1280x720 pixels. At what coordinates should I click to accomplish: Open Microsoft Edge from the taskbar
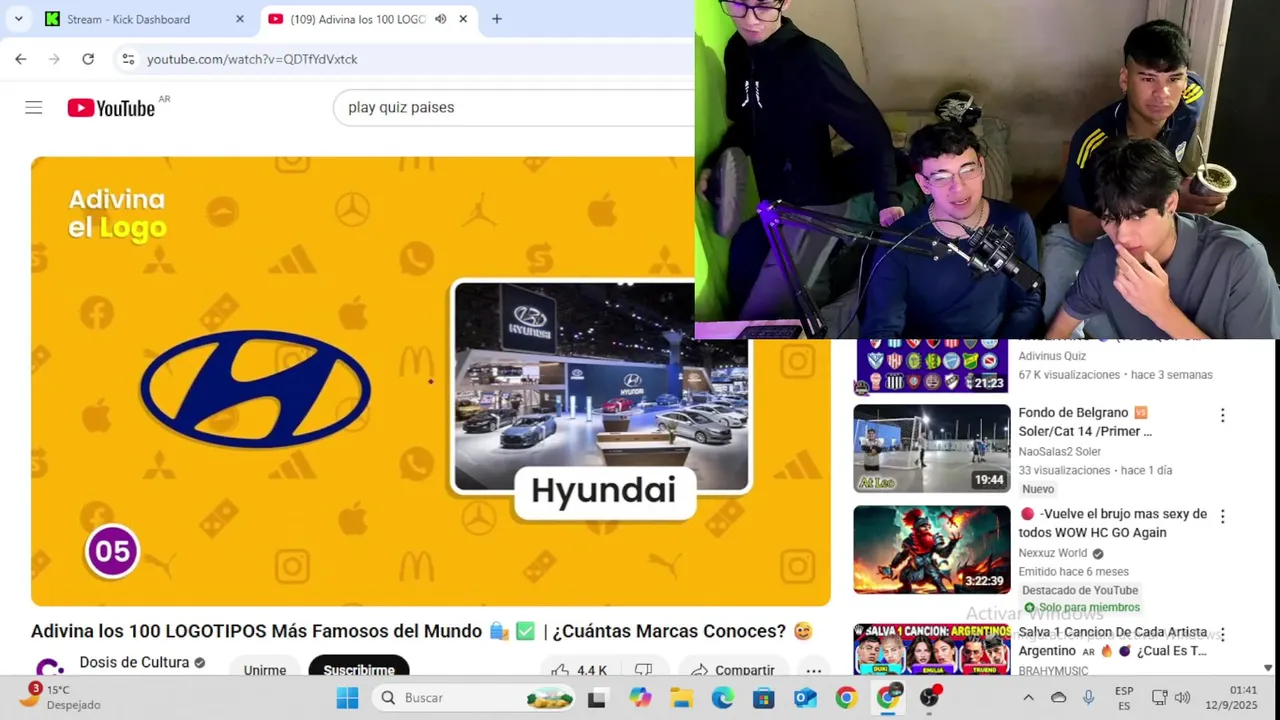tap(722, 698)
